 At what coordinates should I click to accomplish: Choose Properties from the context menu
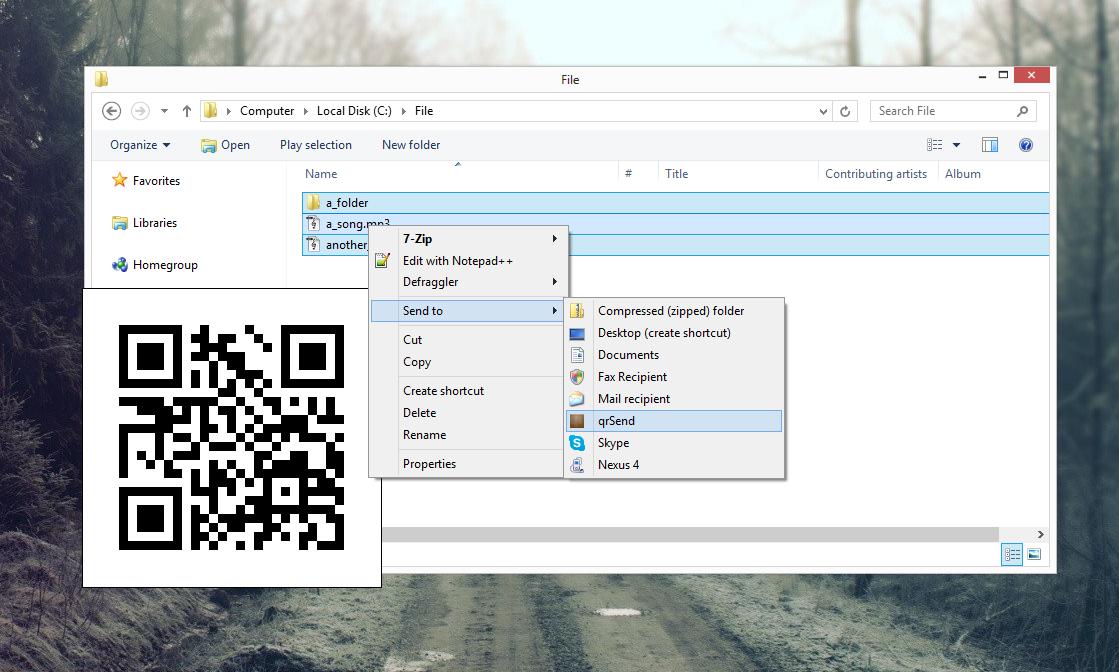tap(429, 464)
